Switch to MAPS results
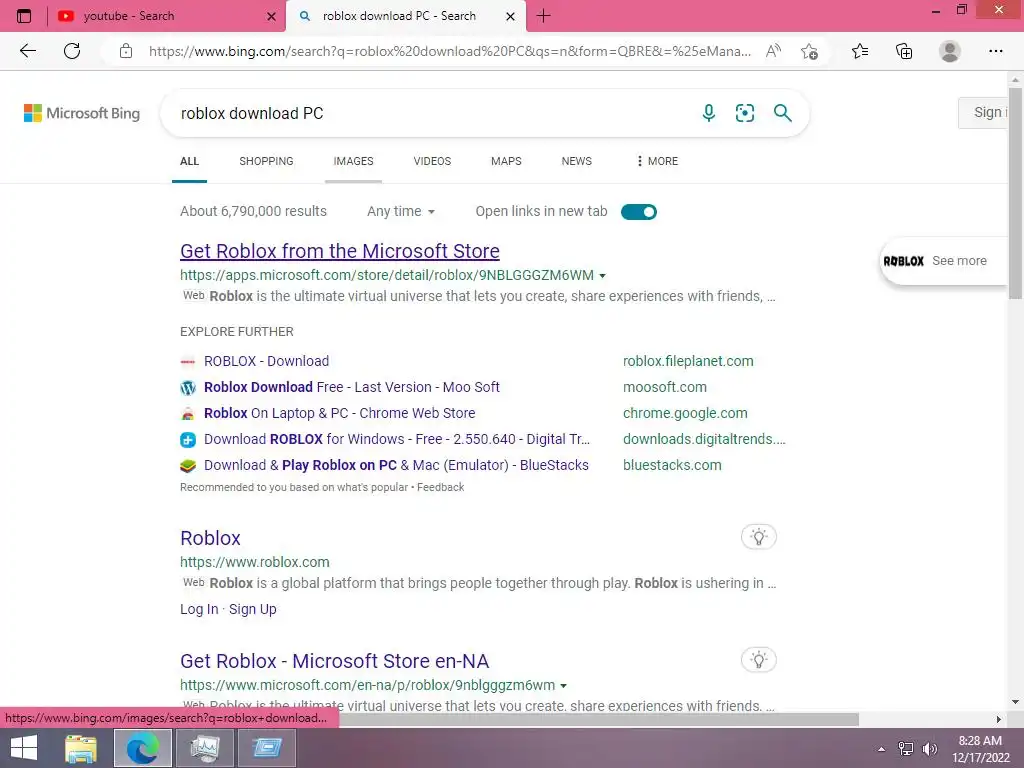This screenshot has width=1024, height=768. pyautogui.click(x=506, y=161)
